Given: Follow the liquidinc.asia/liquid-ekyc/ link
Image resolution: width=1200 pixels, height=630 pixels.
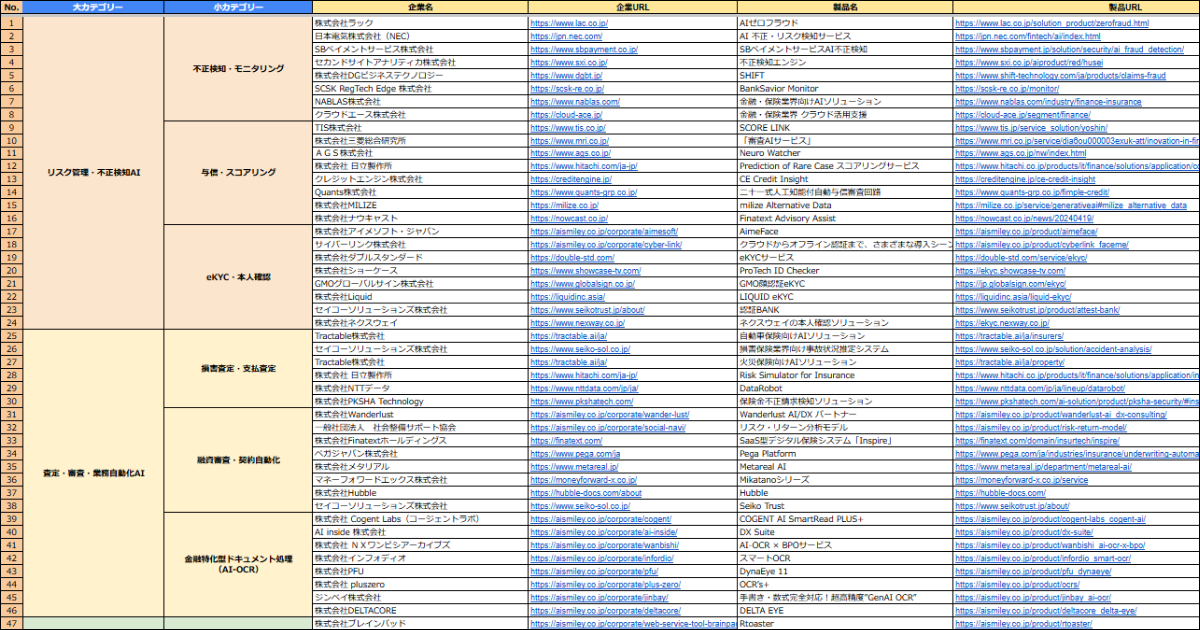Looking at the screenshot, I should pyautogui.click(x=1013, y=297).
